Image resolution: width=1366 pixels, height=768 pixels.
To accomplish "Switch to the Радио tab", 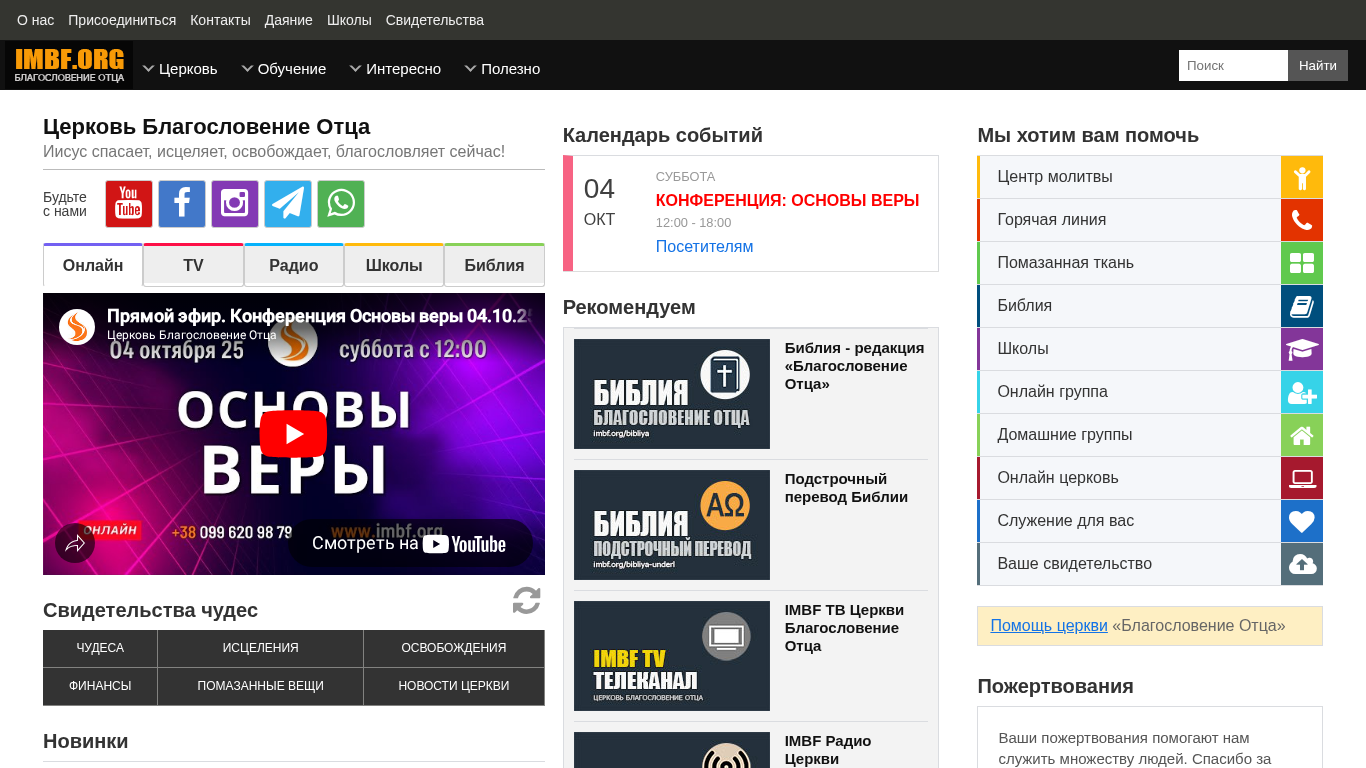I will (x=294, y=265).
